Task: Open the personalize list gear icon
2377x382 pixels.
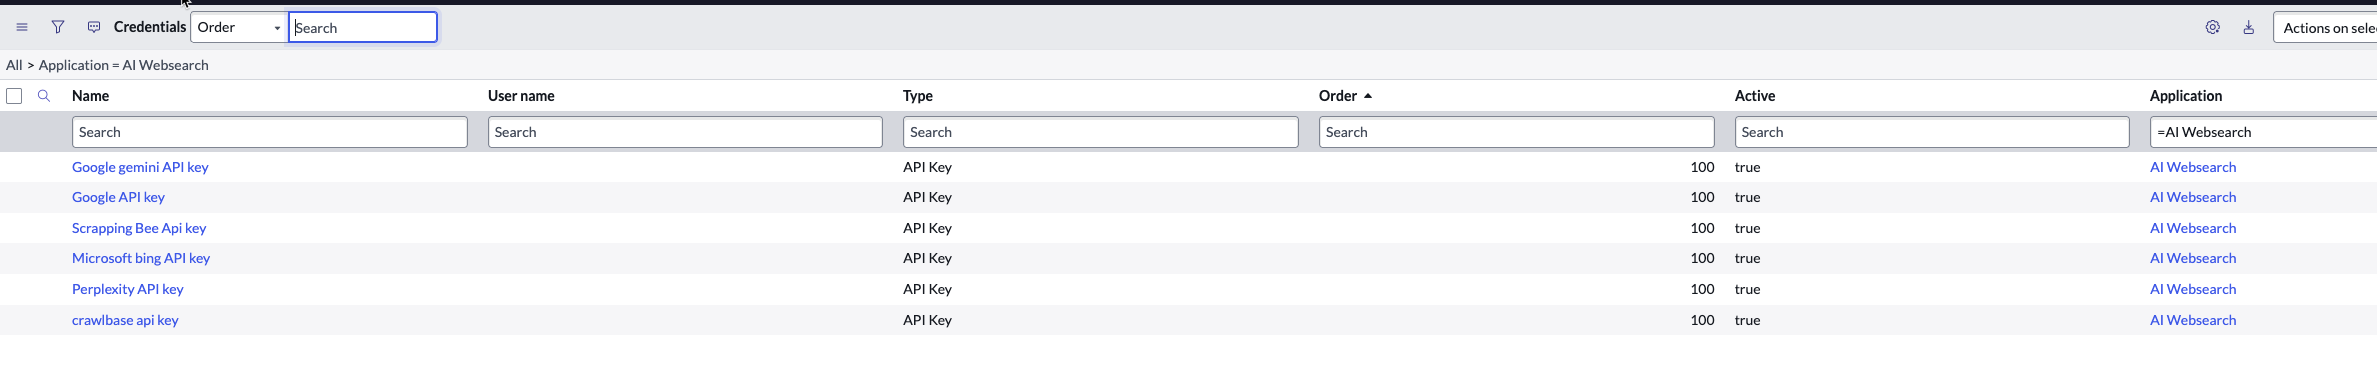Action: pos(2213,27)
